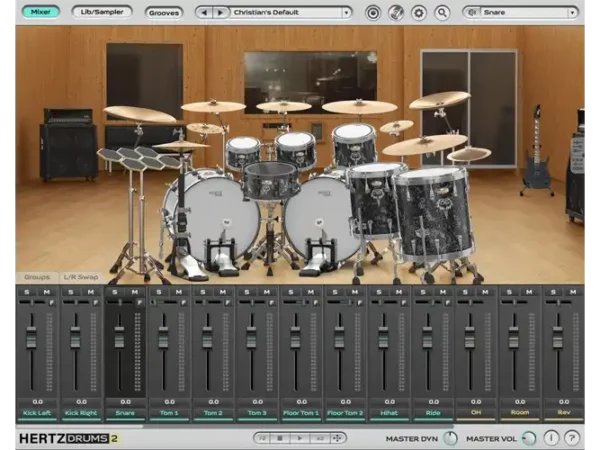Screen dimensions: 600x450
Task: Click the Kick Left volume fader
Action: [32, 338]
